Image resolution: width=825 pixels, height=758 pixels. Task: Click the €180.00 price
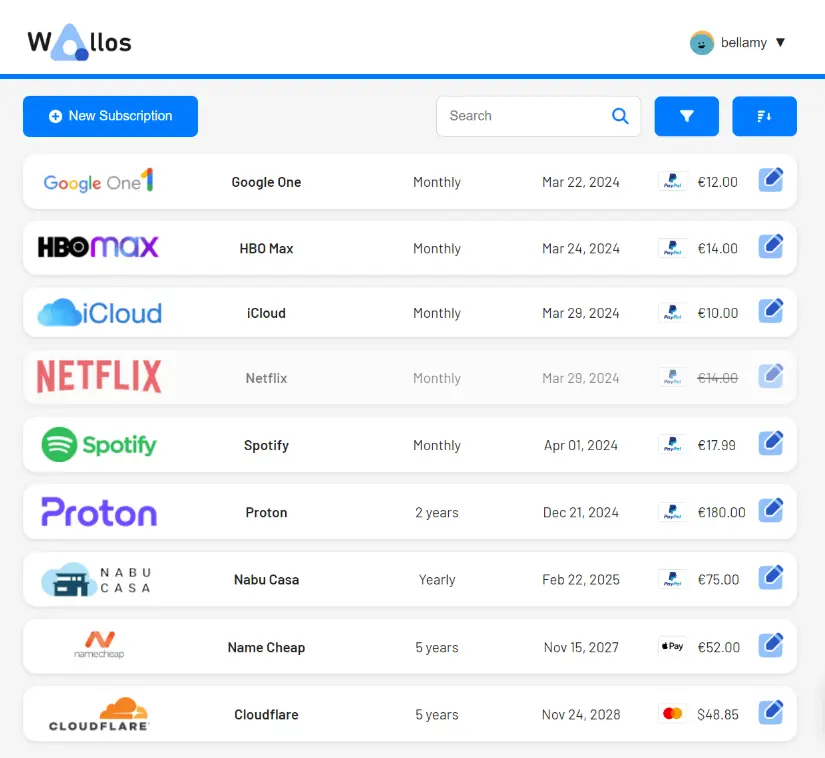click(x=721, y=513)
